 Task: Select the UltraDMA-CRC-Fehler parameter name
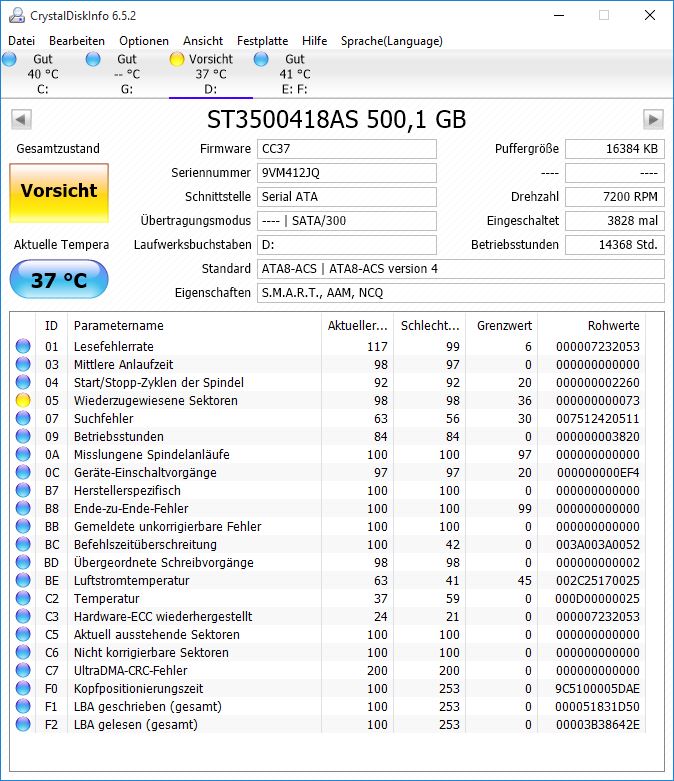point(131,670)
